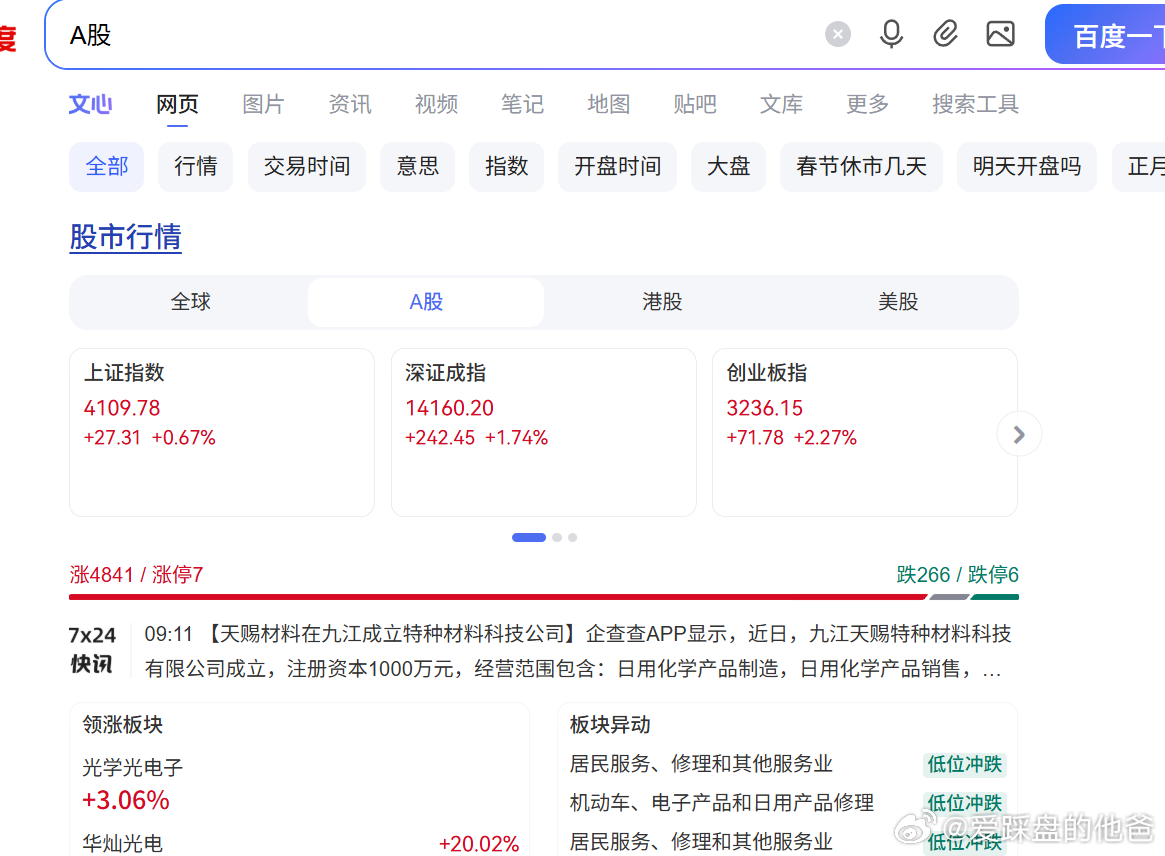
Task: Switch market view to 港股
Action: (x=662, y=302)
